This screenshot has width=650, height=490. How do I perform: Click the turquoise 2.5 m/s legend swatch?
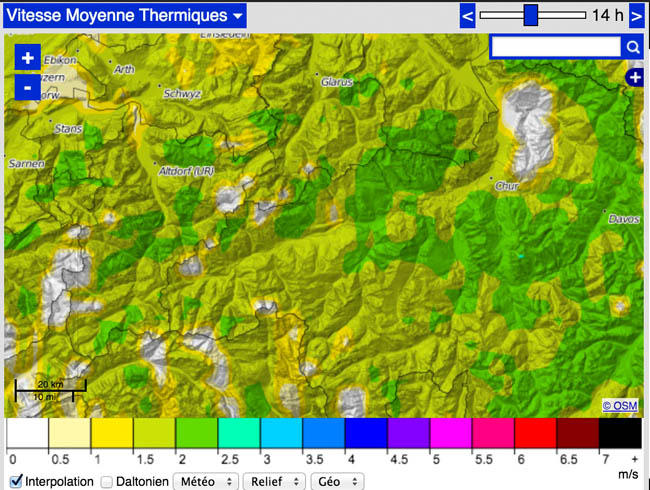[x=239, y=433]
